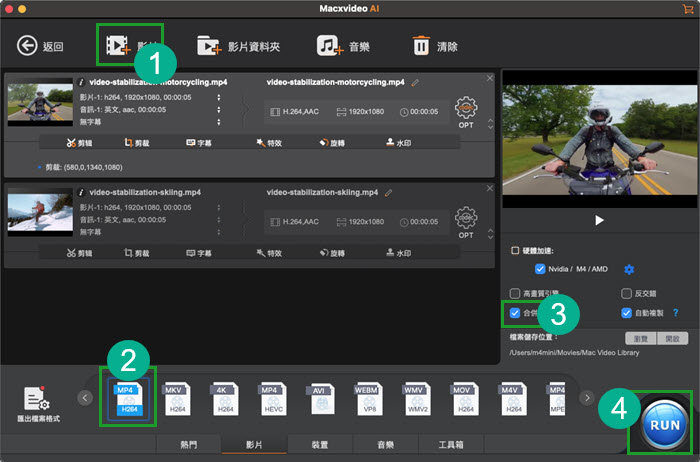Viewport: 700px width, 462px height.
Task: Select the WMV WMV2 format
Action: pyautogui.click(x=417, y=398)
